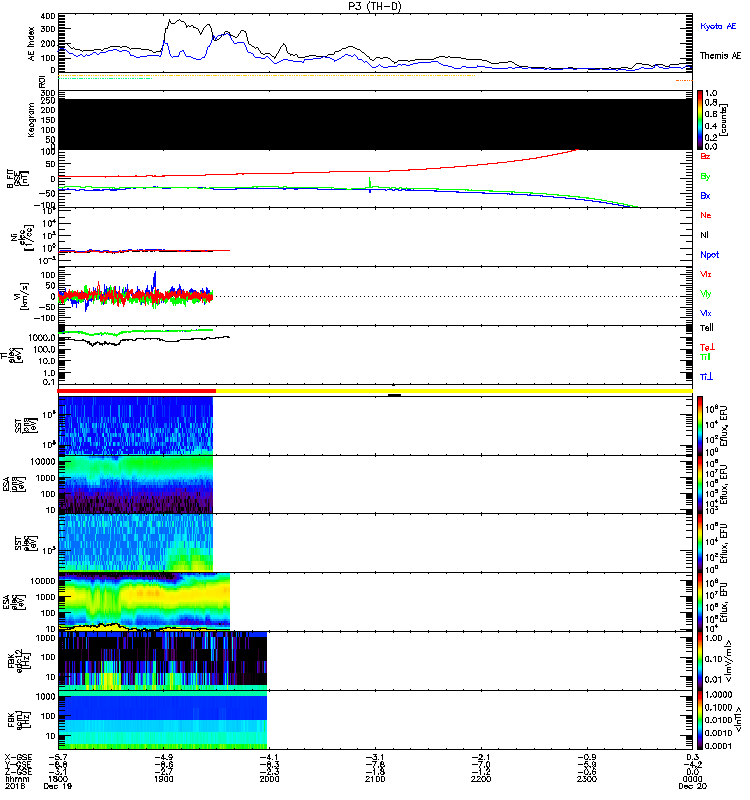Click the 2000 time tick label
Image resolution: width=750 pixels, height=800 pixels.
(x=269, y=779)
